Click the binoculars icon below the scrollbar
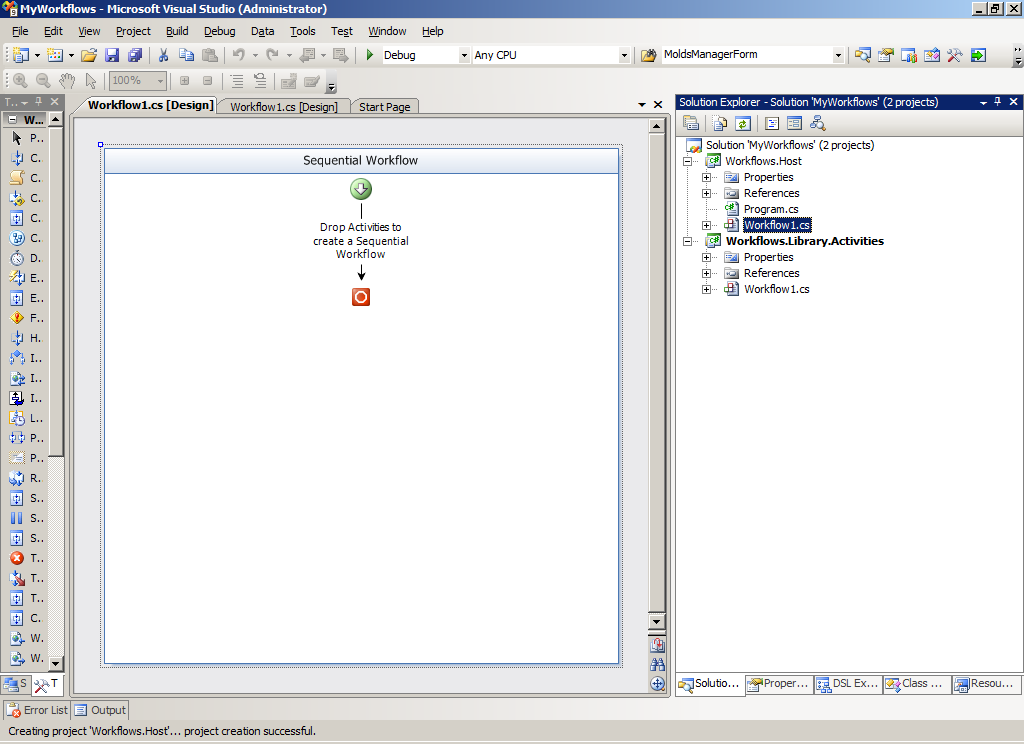Image resolution: width=1024 pixels, height=744 pixels. click(657, 664)
